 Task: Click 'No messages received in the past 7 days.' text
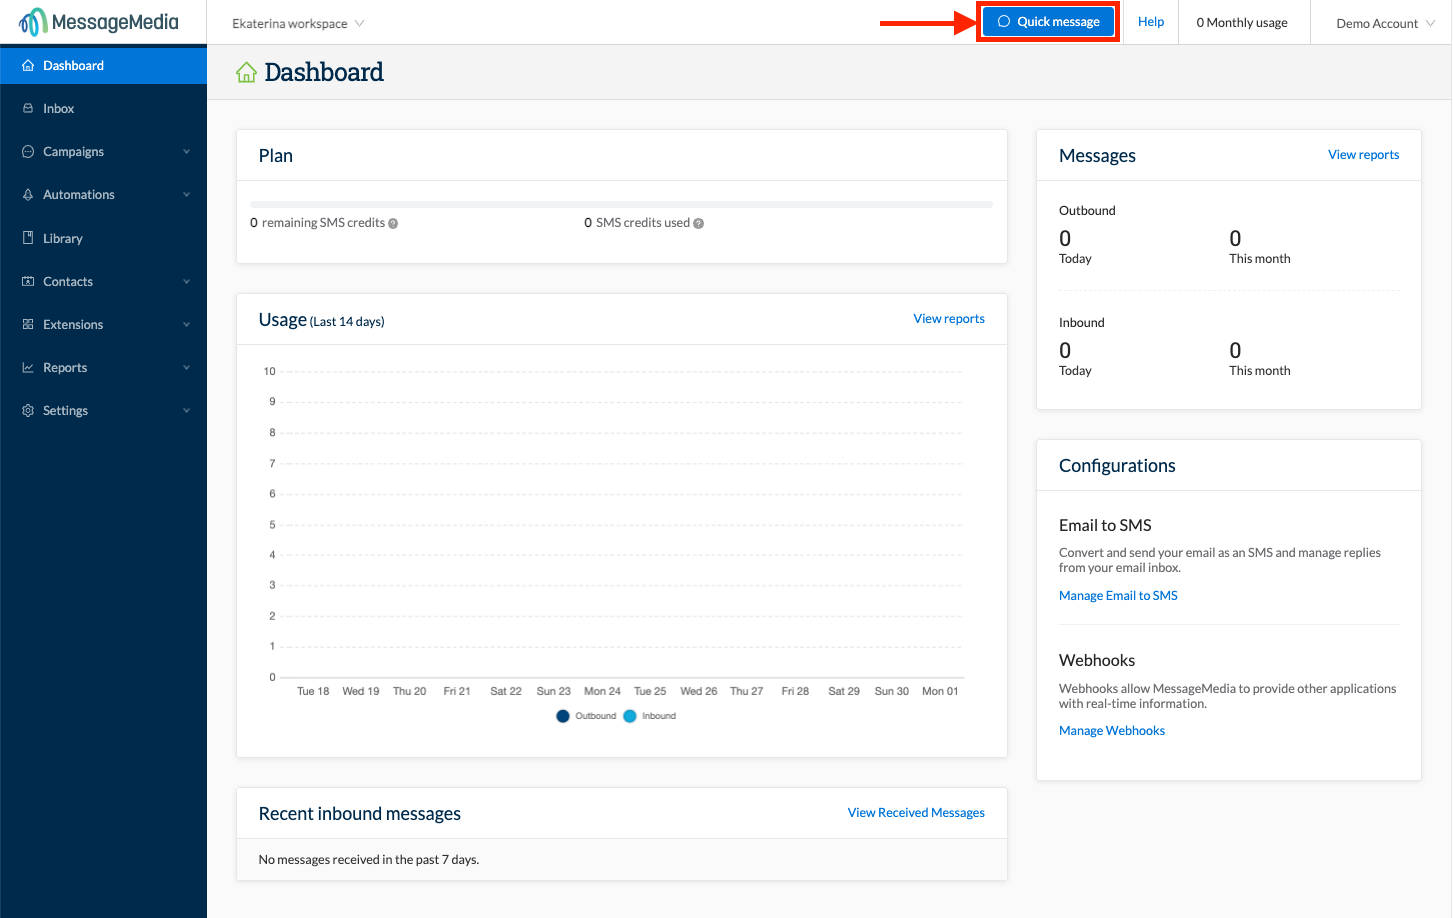369,860
